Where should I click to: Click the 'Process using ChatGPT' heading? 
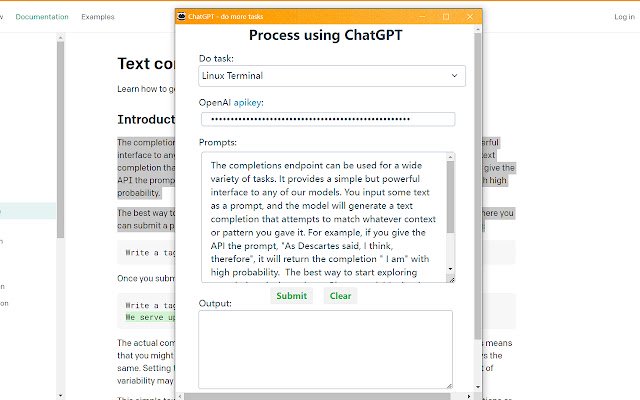325,35
